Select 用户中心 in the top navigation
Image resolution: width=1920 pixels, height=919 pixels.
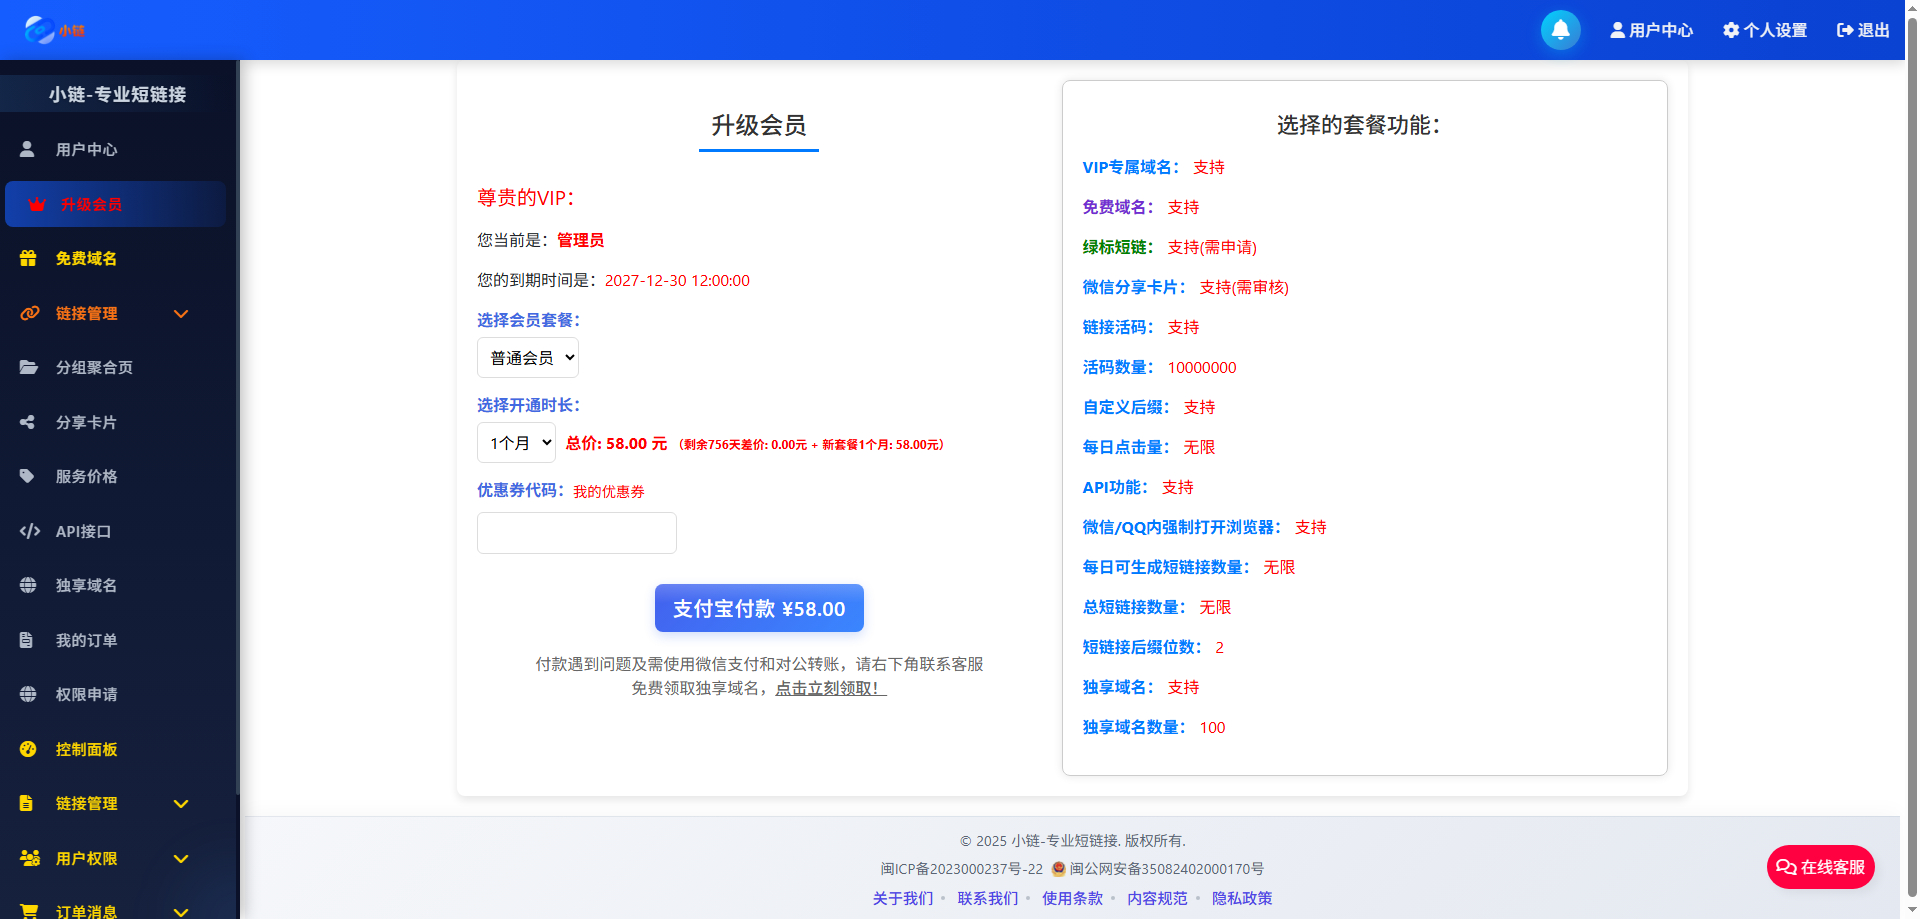coord(1651,30)
